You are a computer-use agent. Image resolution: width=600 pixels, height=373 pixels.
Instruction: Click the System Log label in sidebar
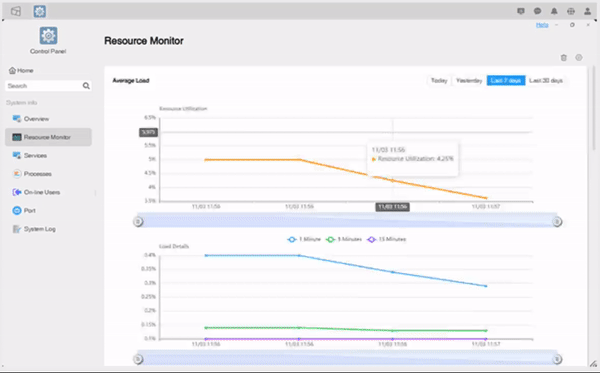[40, 229]
